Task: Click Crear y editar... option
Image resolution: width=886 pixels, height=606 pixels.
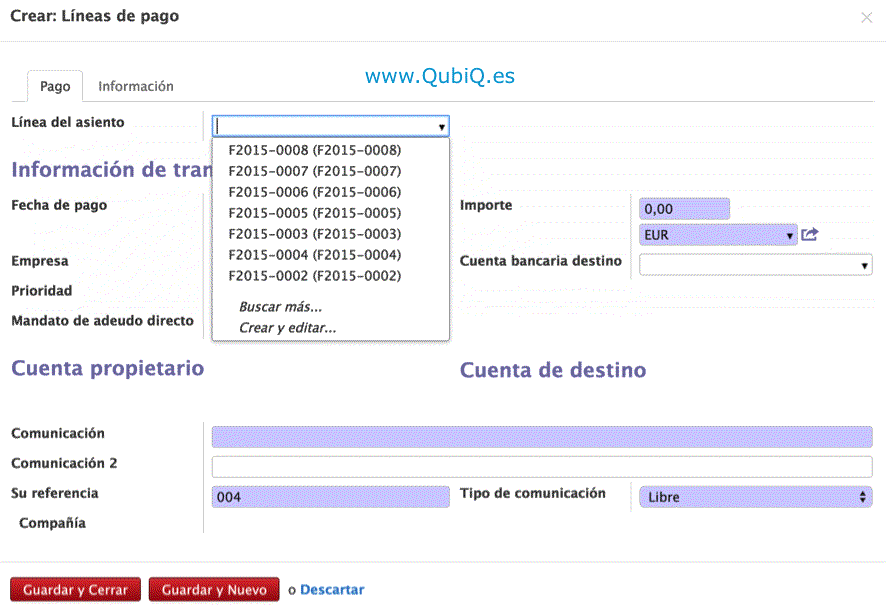Action: click(287, 328)
